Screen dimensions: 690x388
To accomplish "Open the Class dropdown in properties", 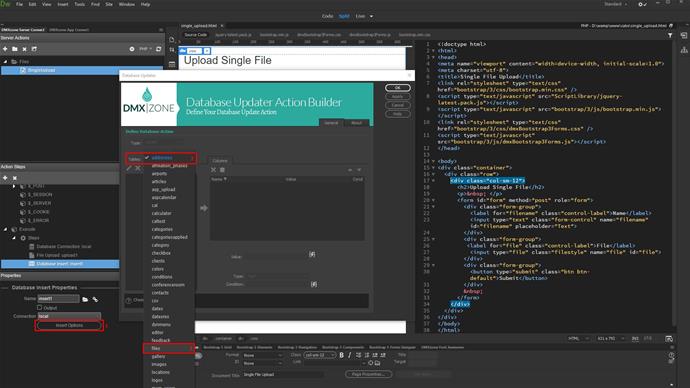I will click(x=320, y=355).
